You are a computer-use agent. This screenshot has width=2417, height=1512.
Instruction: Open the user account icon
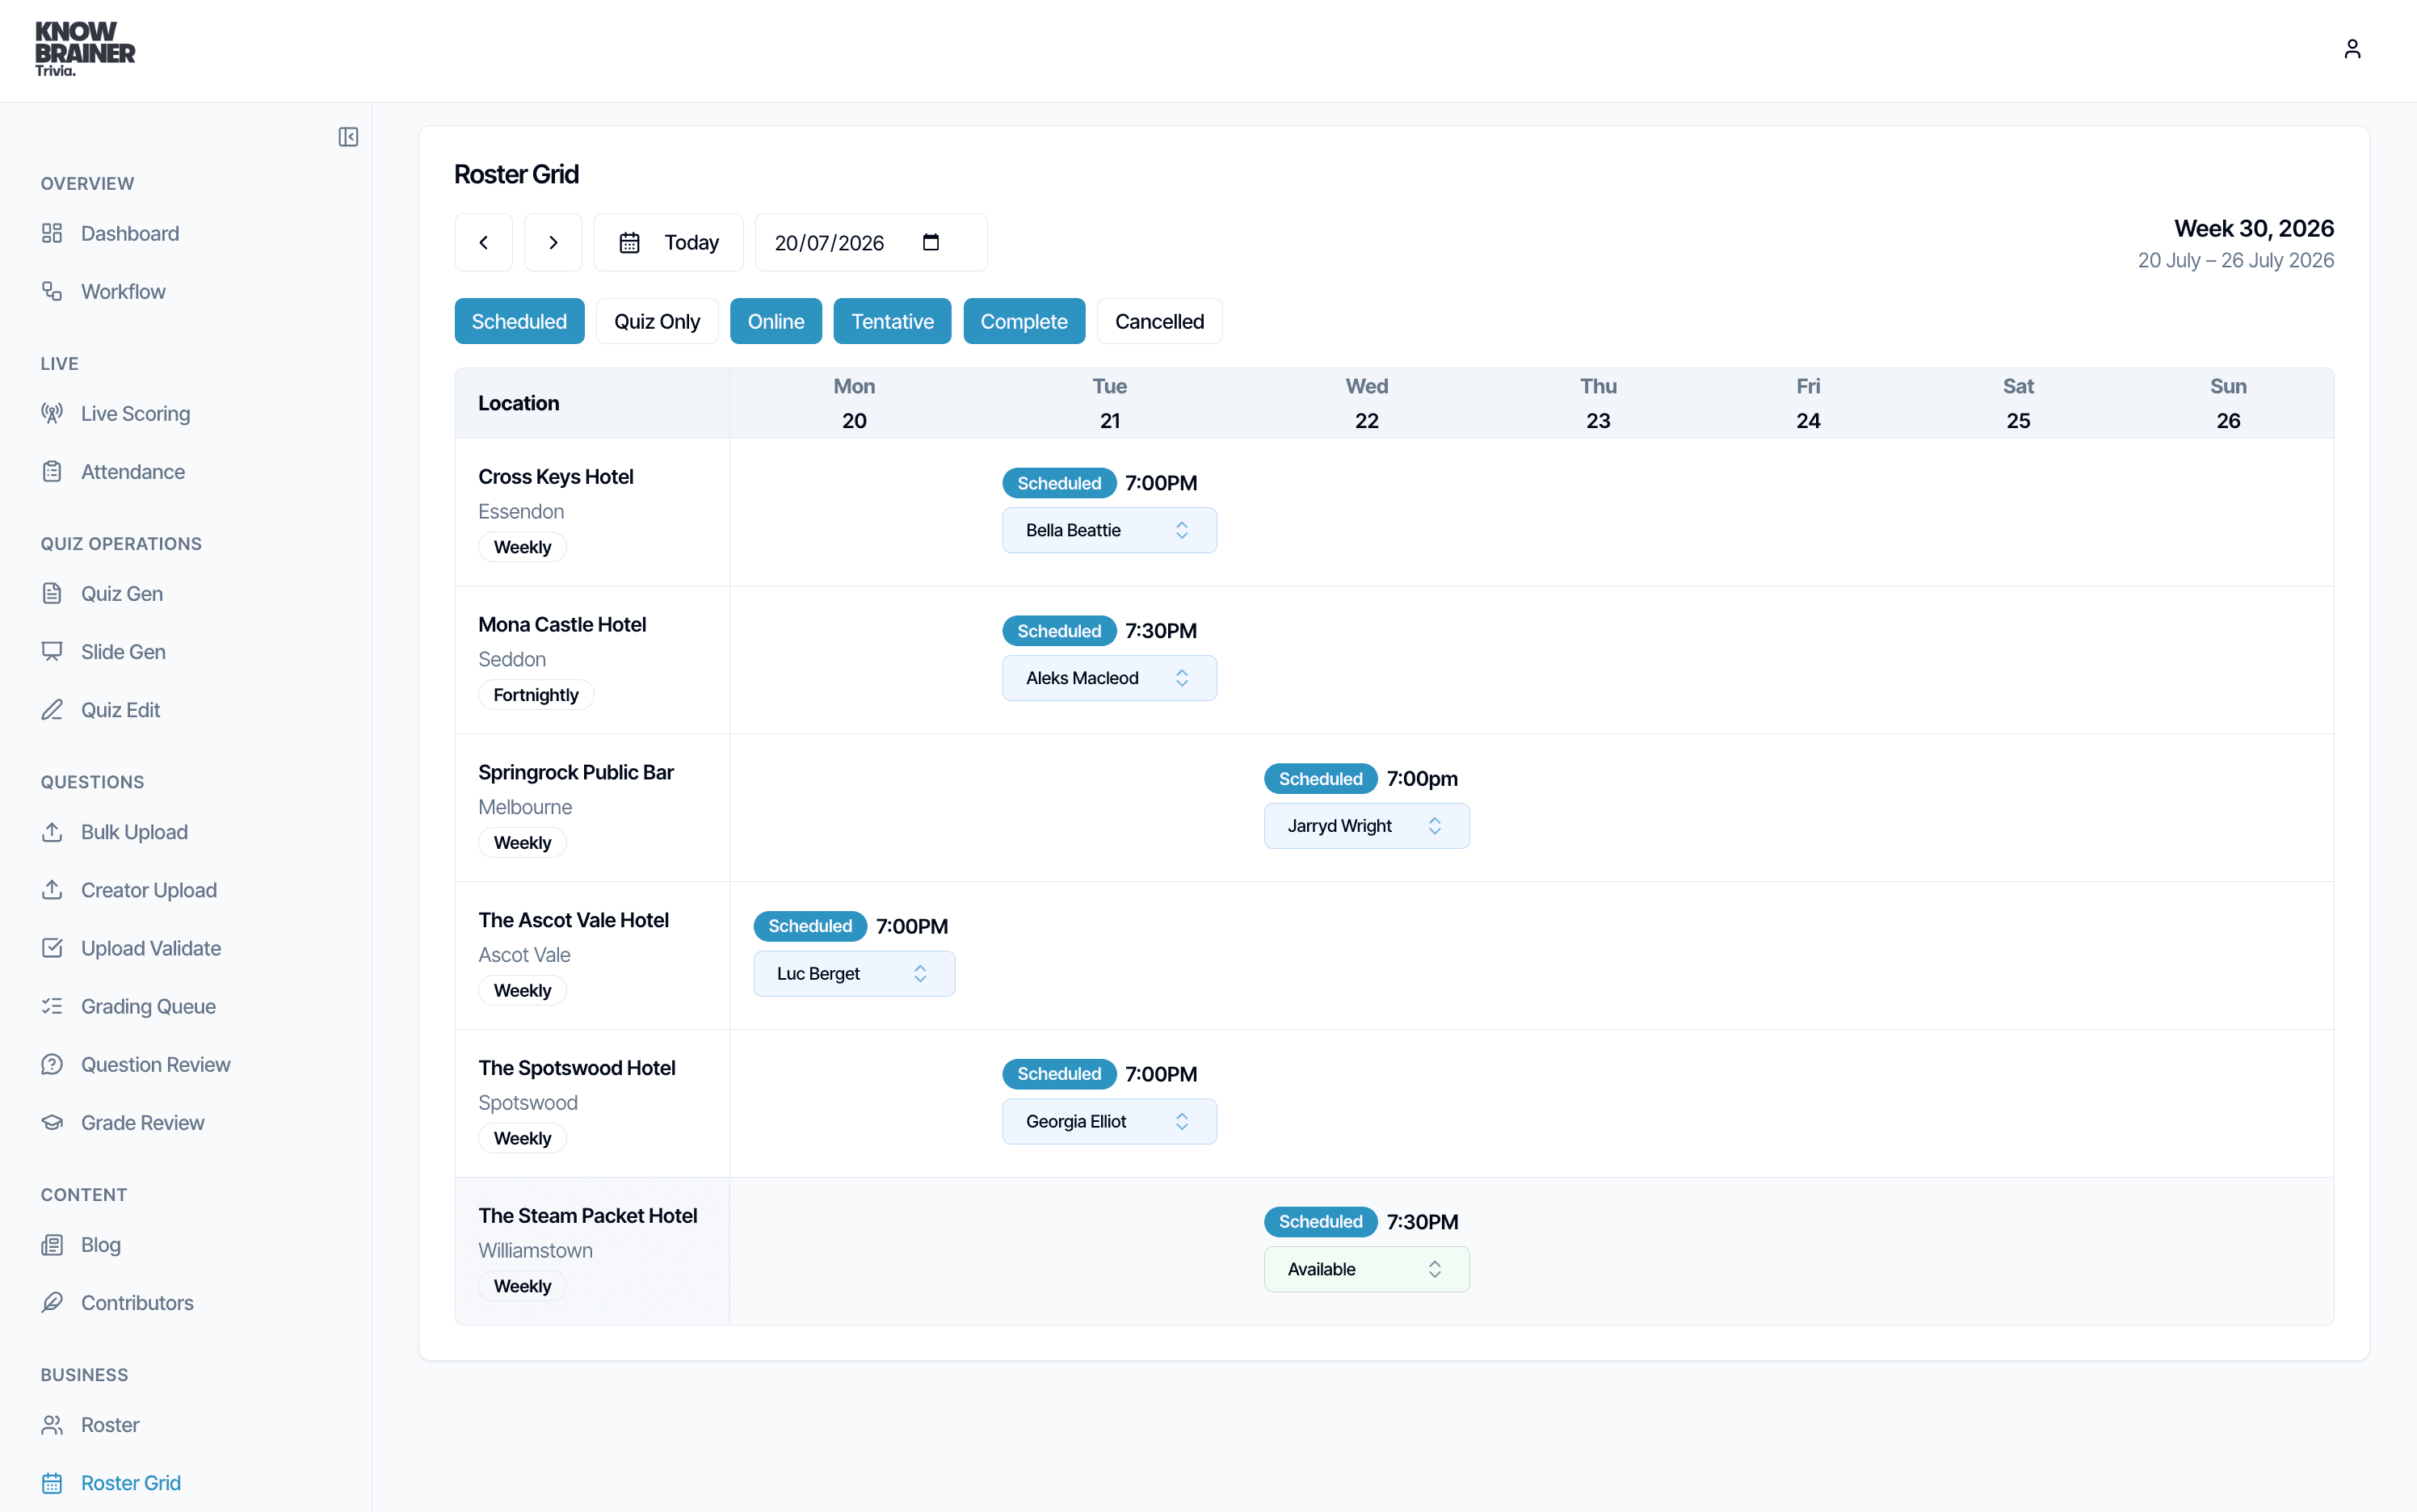click(2352, 49)
